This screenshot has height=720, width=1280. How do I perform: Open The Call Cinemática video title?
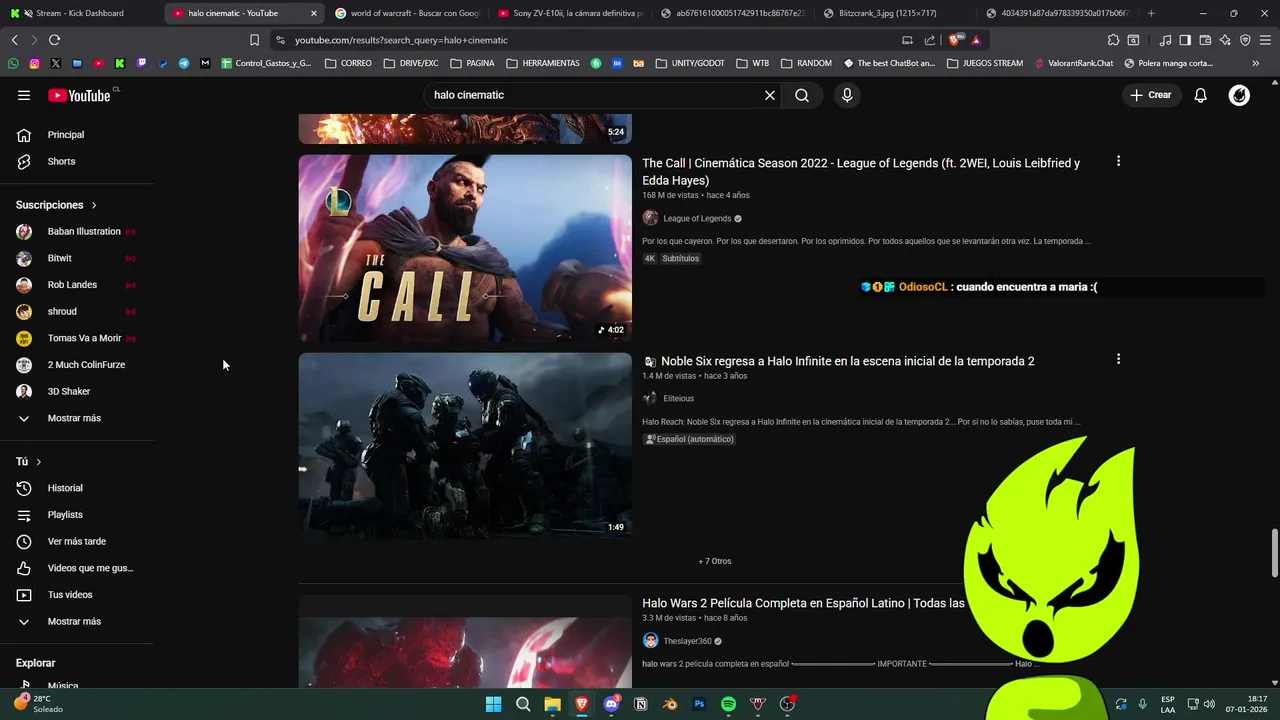861,172
